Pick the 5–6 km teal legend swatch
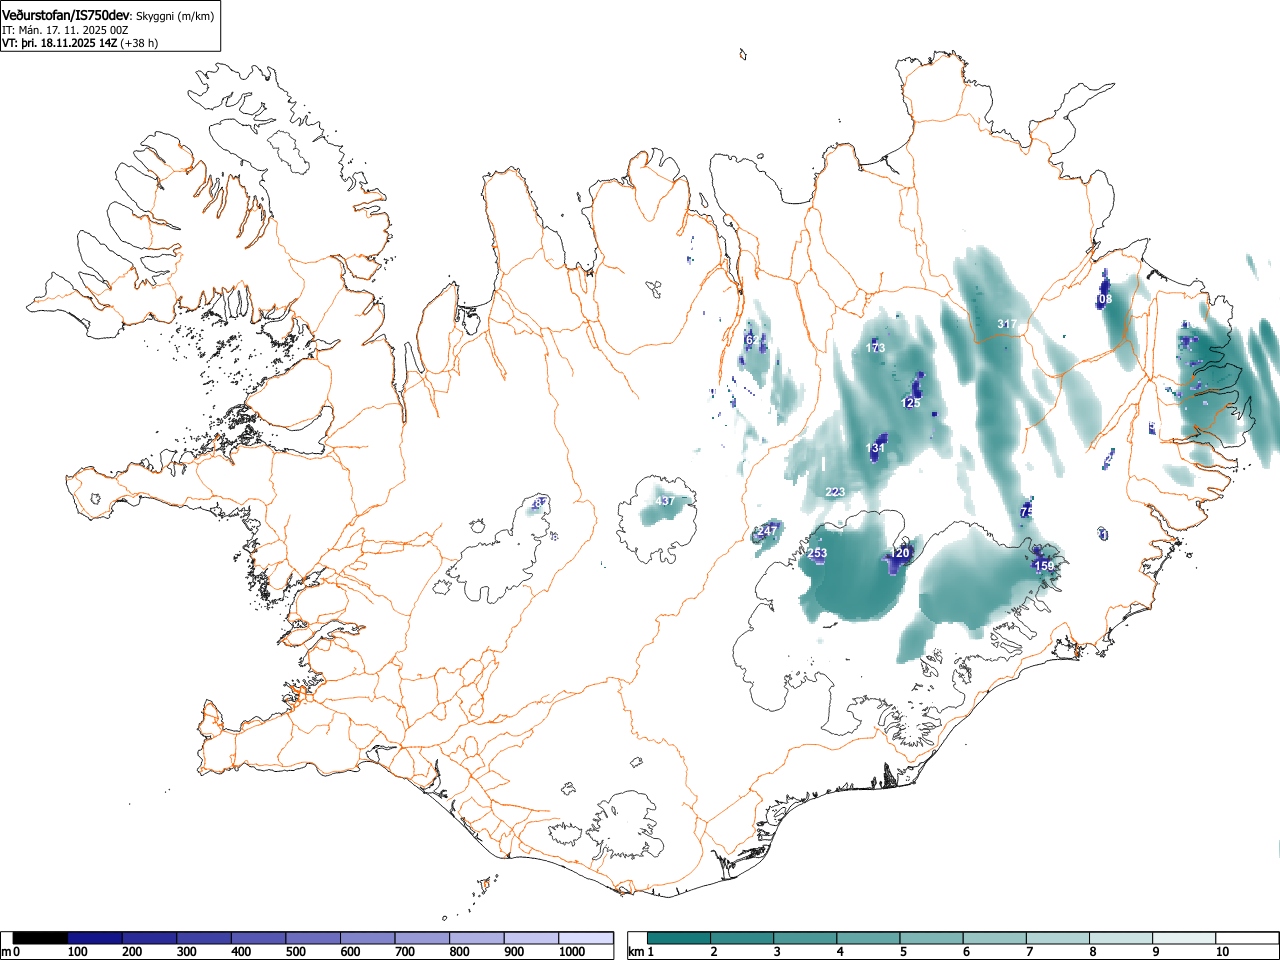1280x960 pixels. pyautogui.click(x=932, y=938)
